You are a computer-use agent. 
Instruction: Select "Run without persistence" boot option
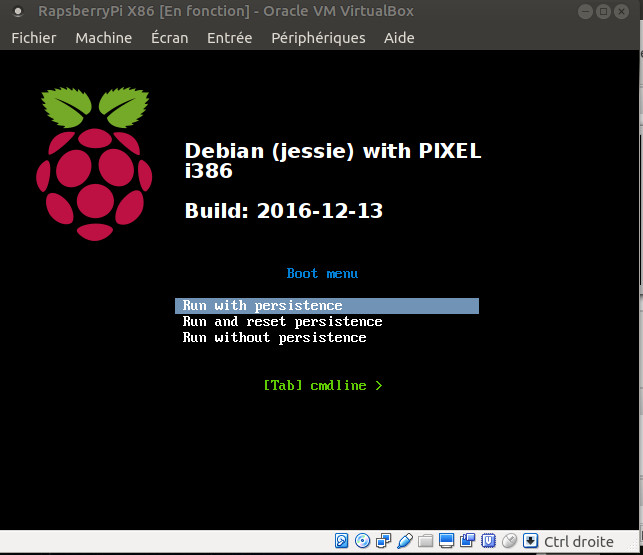(x=274, y=338)
